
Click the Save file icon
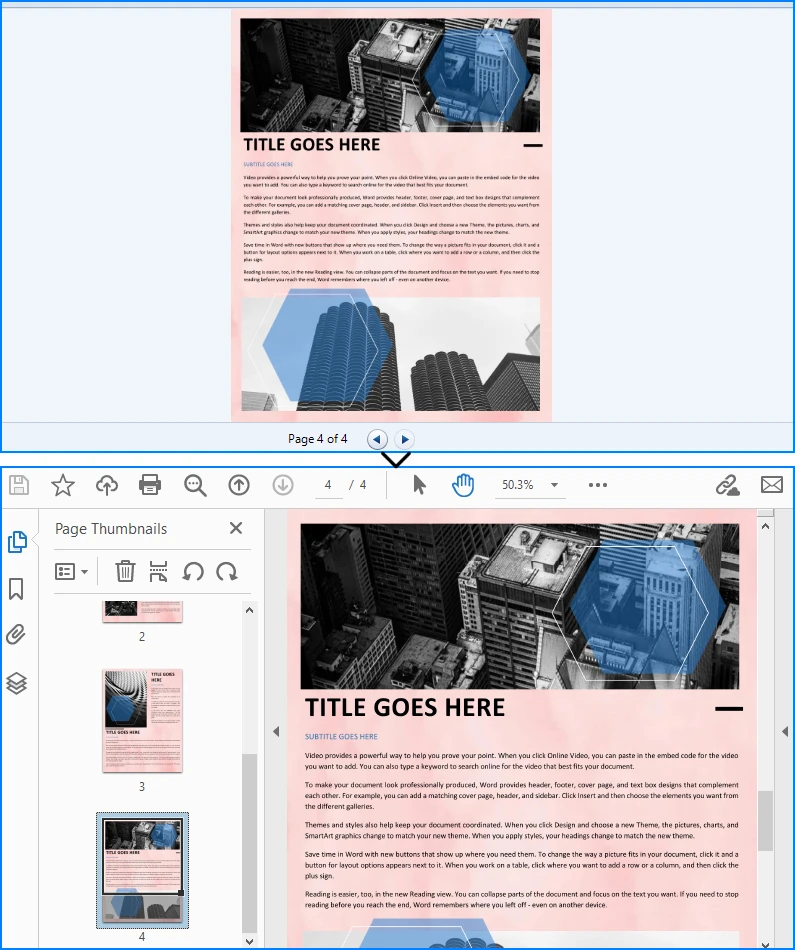click(19, 485)
